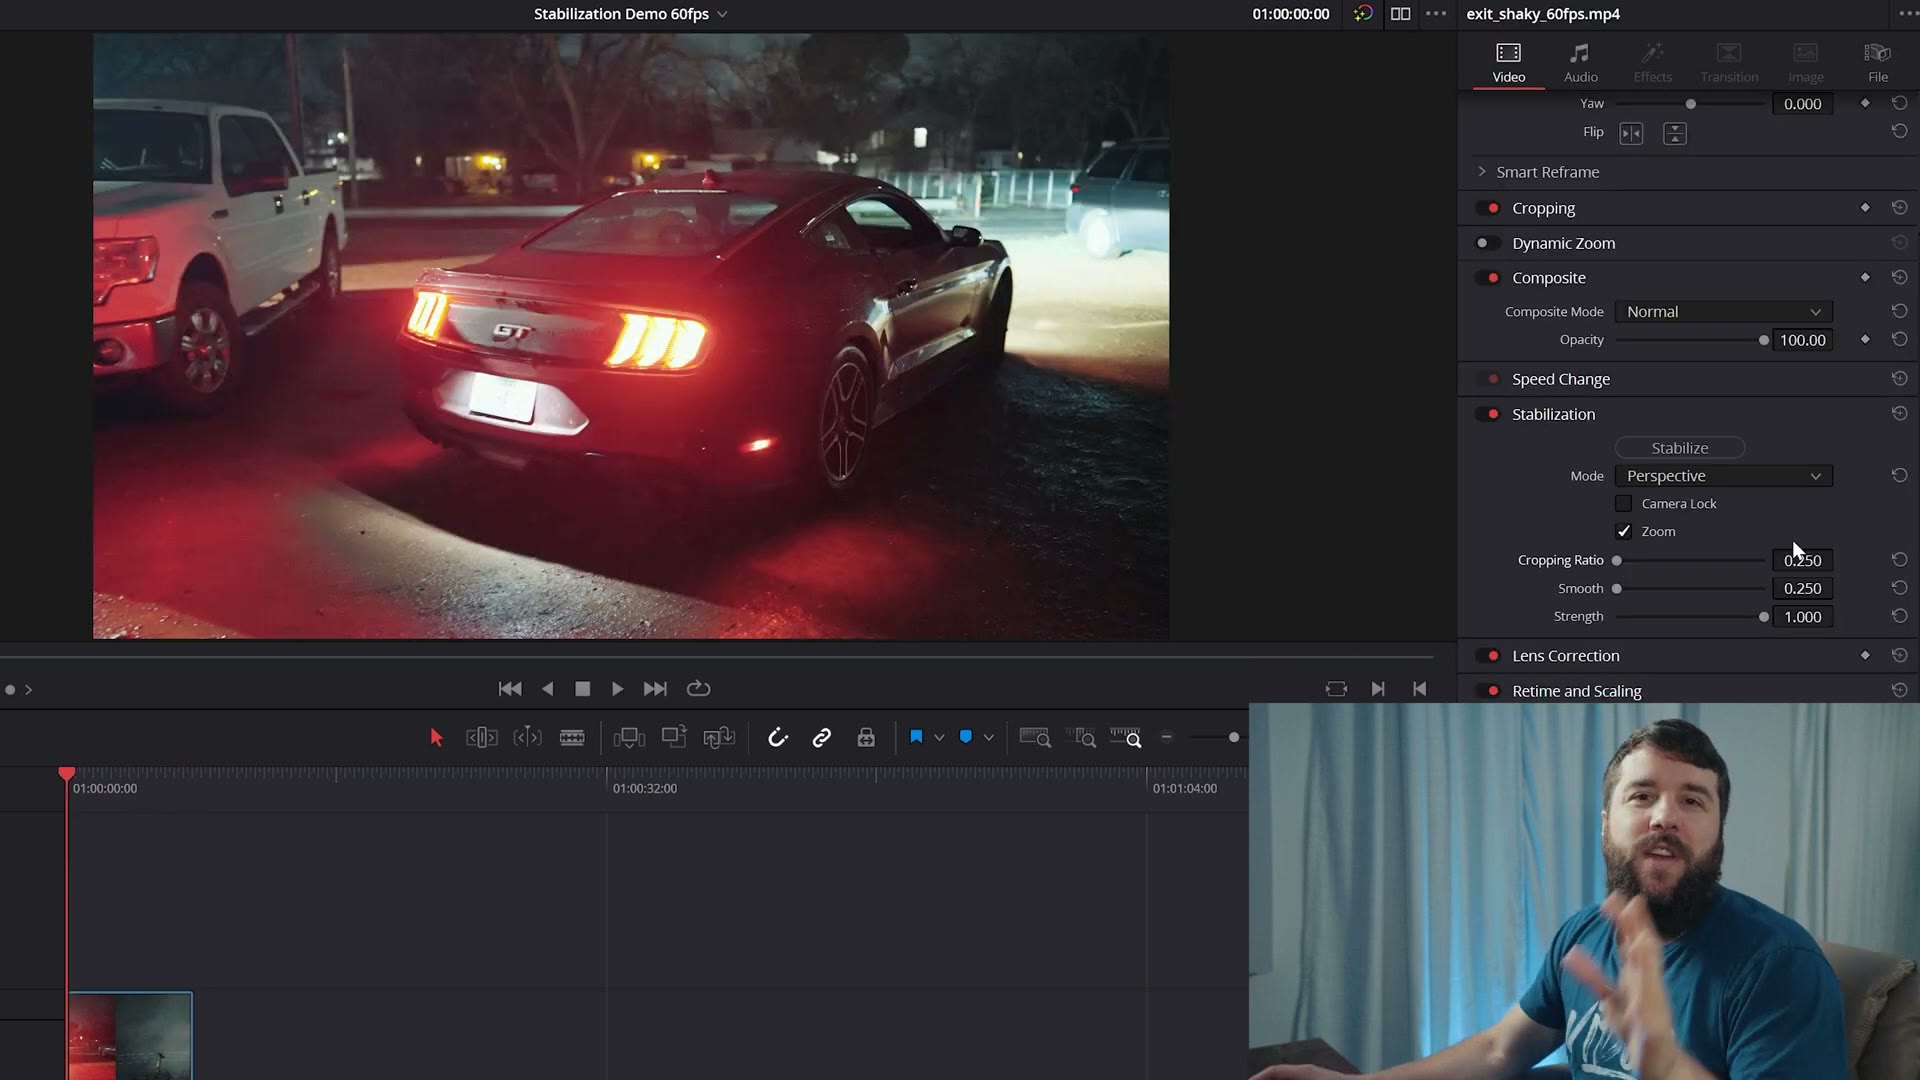
Task: Open the Composite Mode dropdown
Action: [x=1724, y=312]
